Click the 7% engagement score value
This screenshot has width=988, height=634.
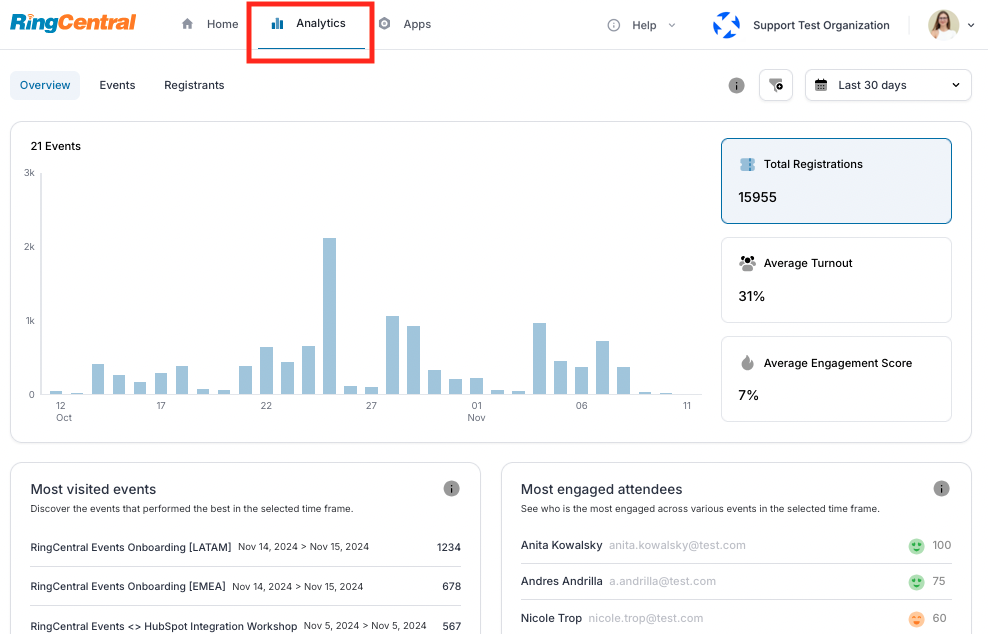748,395
